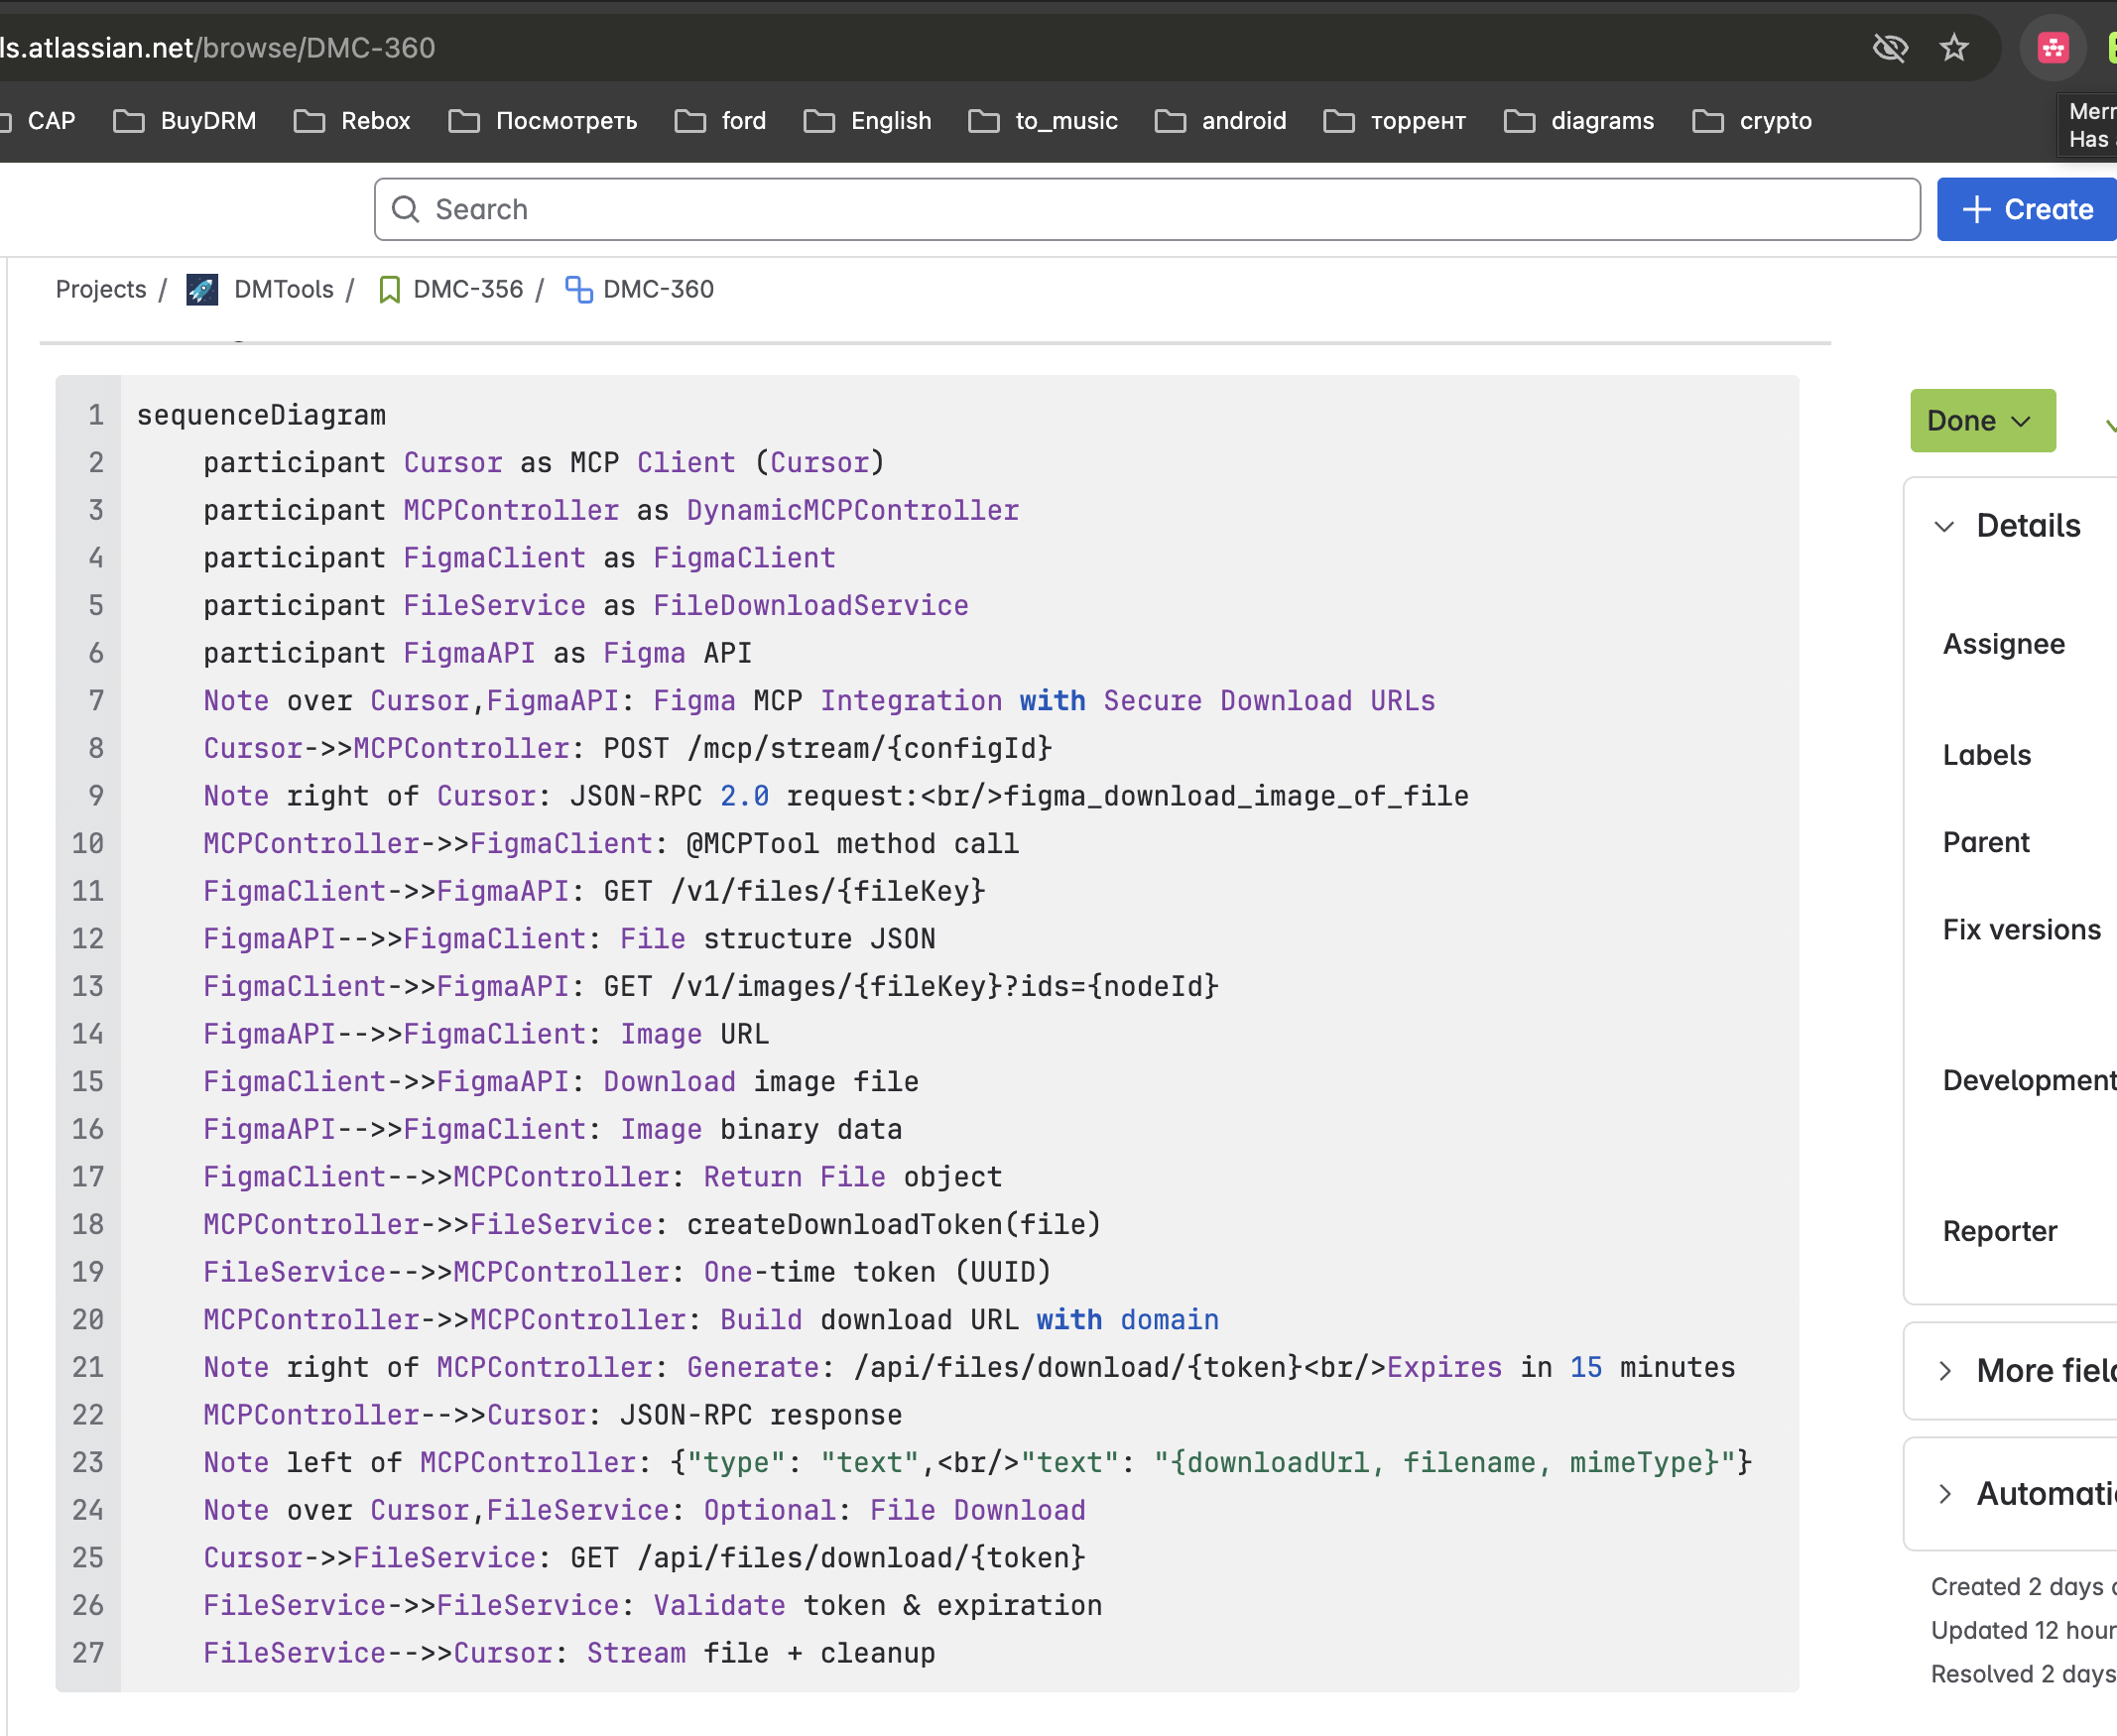Open the English bookmarks folder
The height and width of the screenshot is (1736, 2117).
tap(867, 121)
